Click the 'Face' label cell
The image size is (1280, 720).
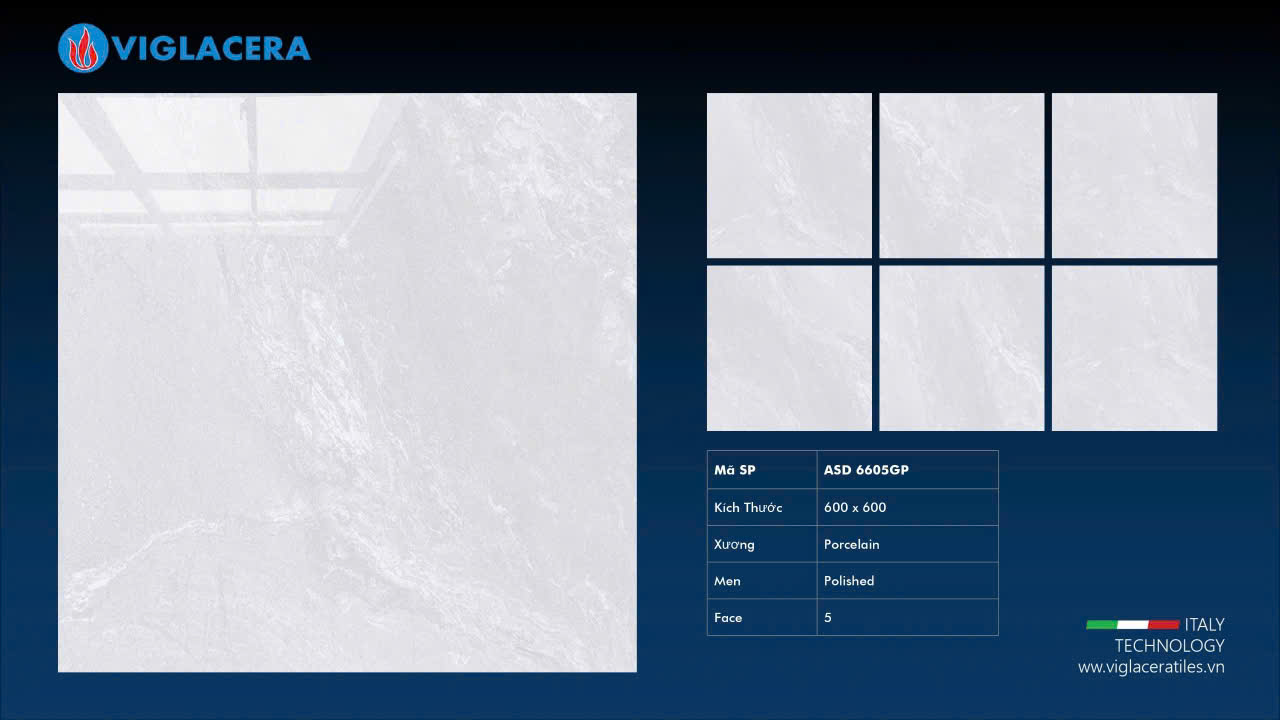tap(762, 617)
